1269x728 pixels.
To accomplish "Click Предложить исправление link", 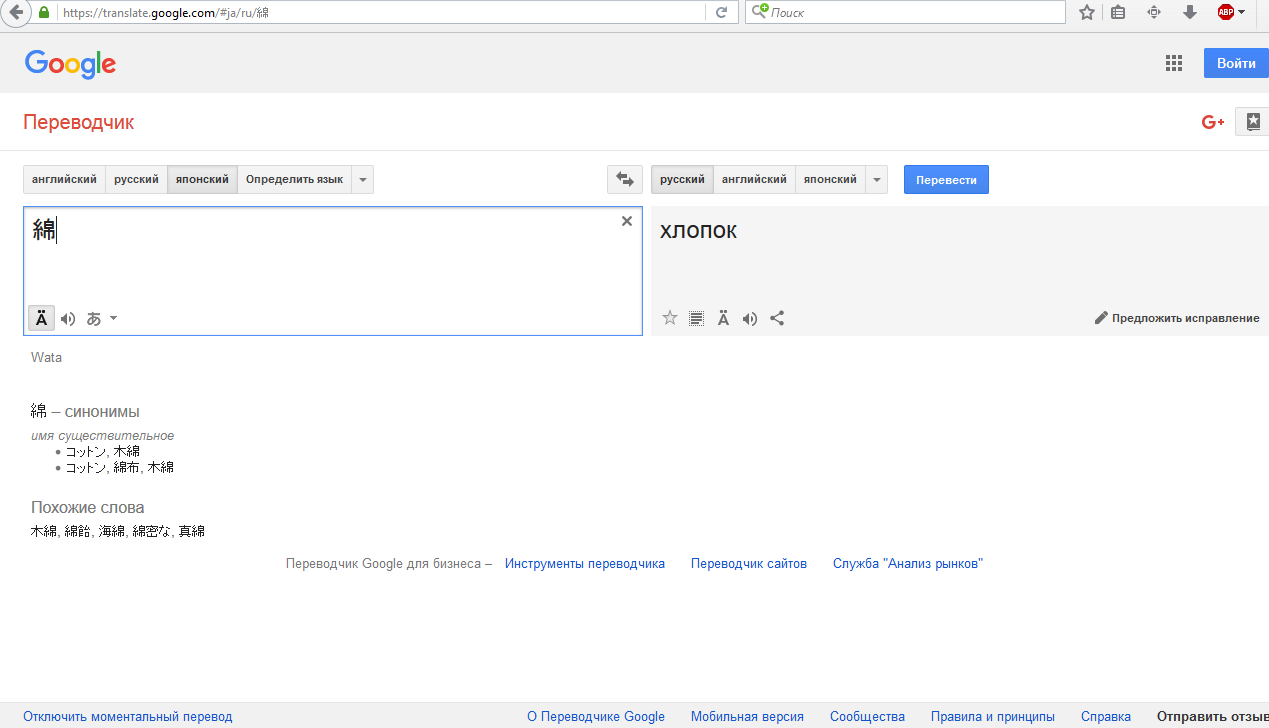I will pos(1177,318).
